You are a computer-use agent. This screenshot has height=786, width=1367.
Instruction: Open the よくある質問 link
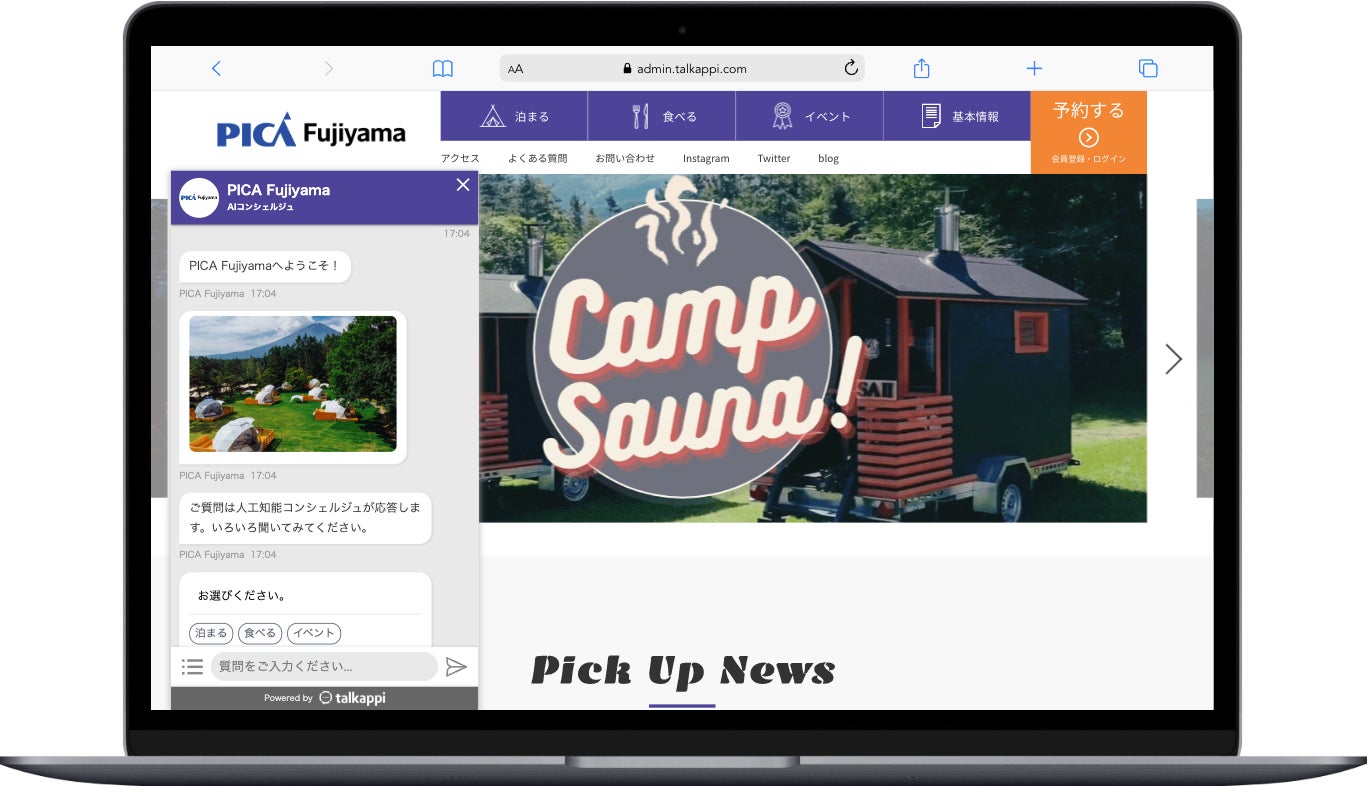point(537,158)
